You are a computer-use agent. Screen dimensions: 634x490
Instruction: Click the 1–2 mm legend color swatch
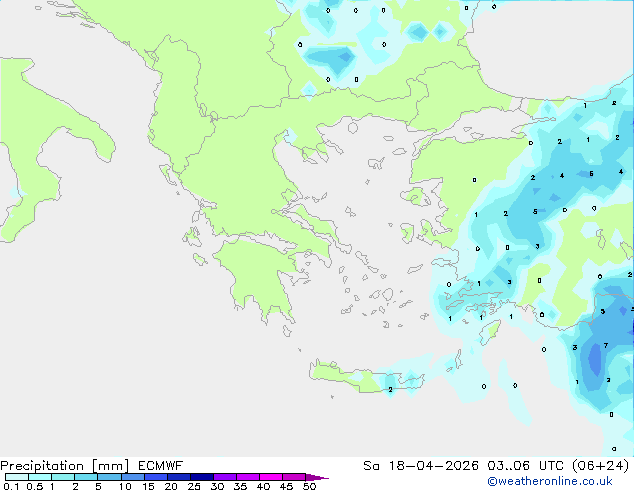(63, 477)
